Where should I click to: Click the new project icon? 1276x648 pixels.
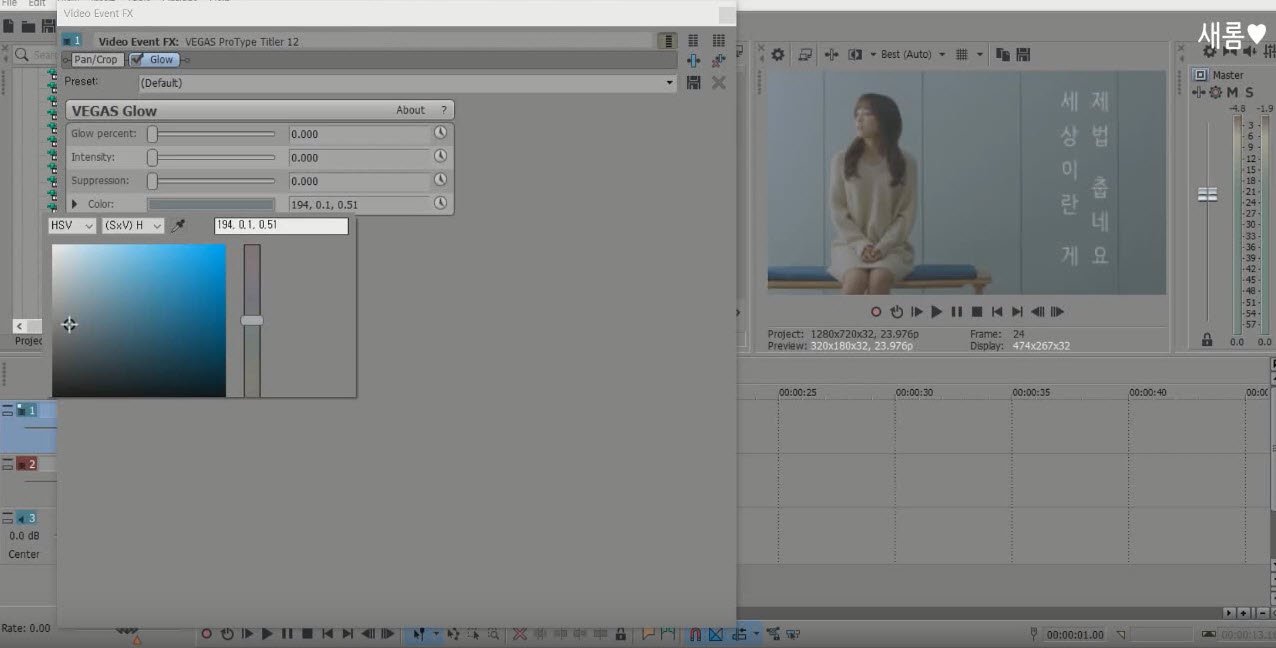tap(9, 25)
